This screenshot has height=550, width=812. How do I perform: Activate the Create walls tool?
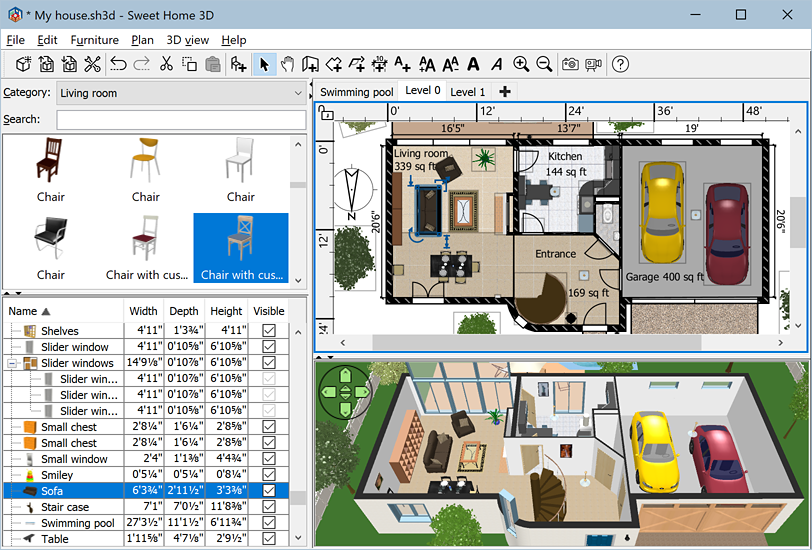point(310,65)
